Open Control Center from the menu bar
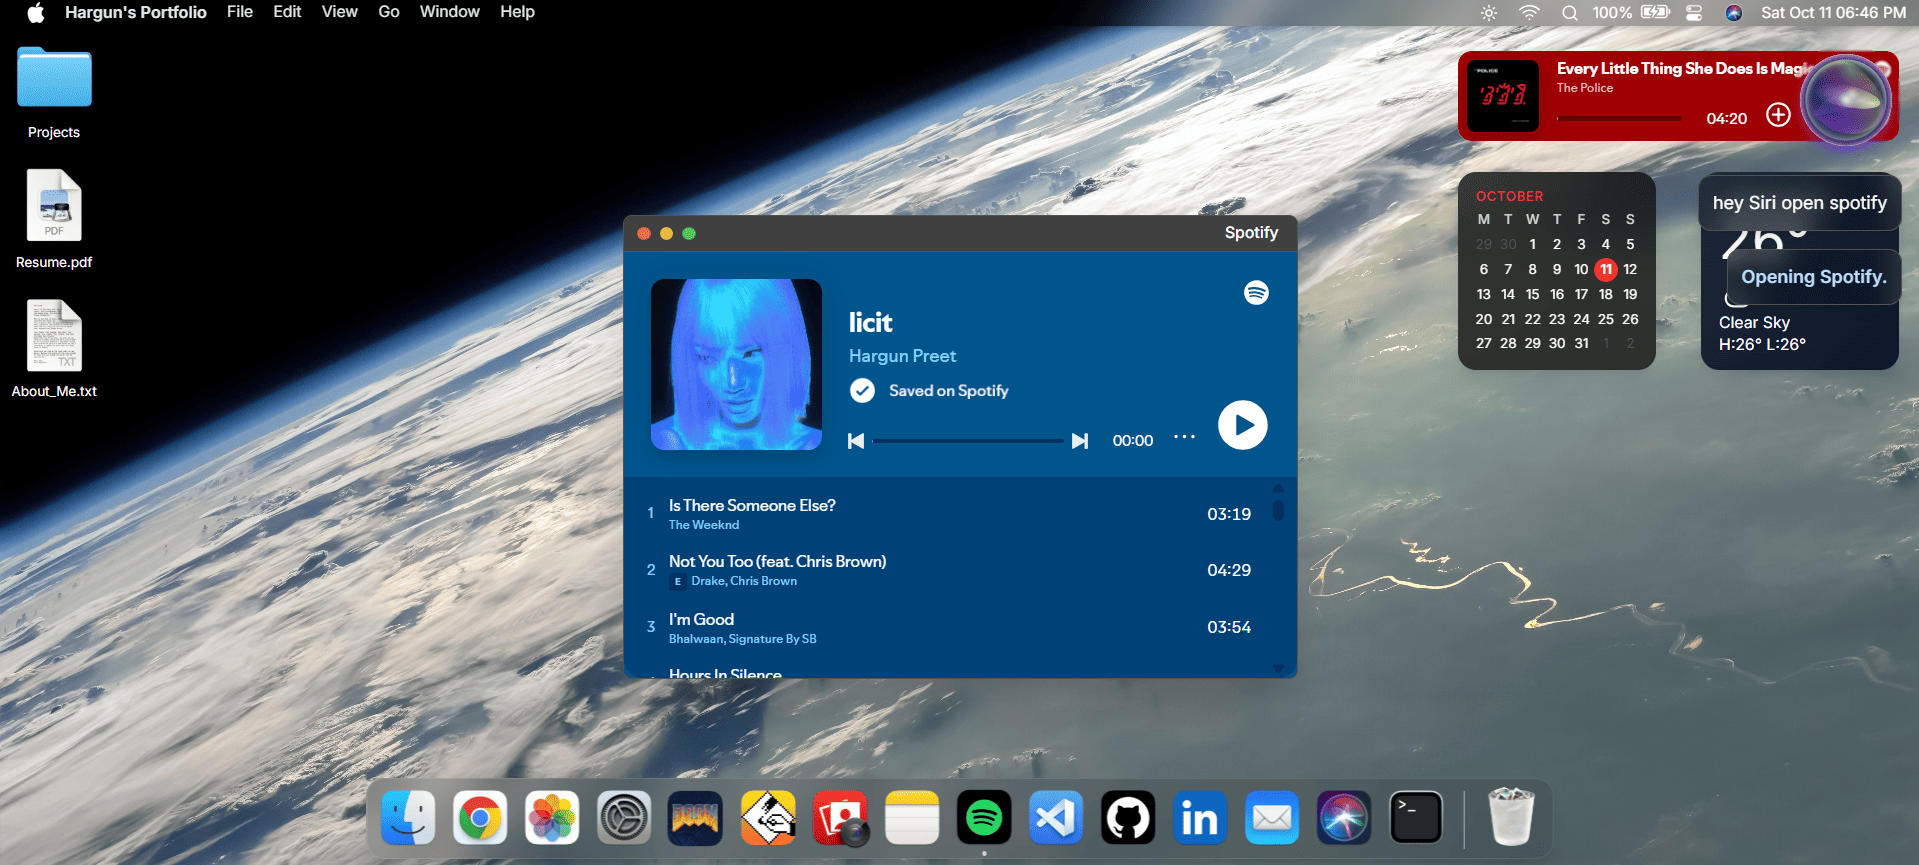Viewport: 1919px width, 865px height. [1694, 13]
